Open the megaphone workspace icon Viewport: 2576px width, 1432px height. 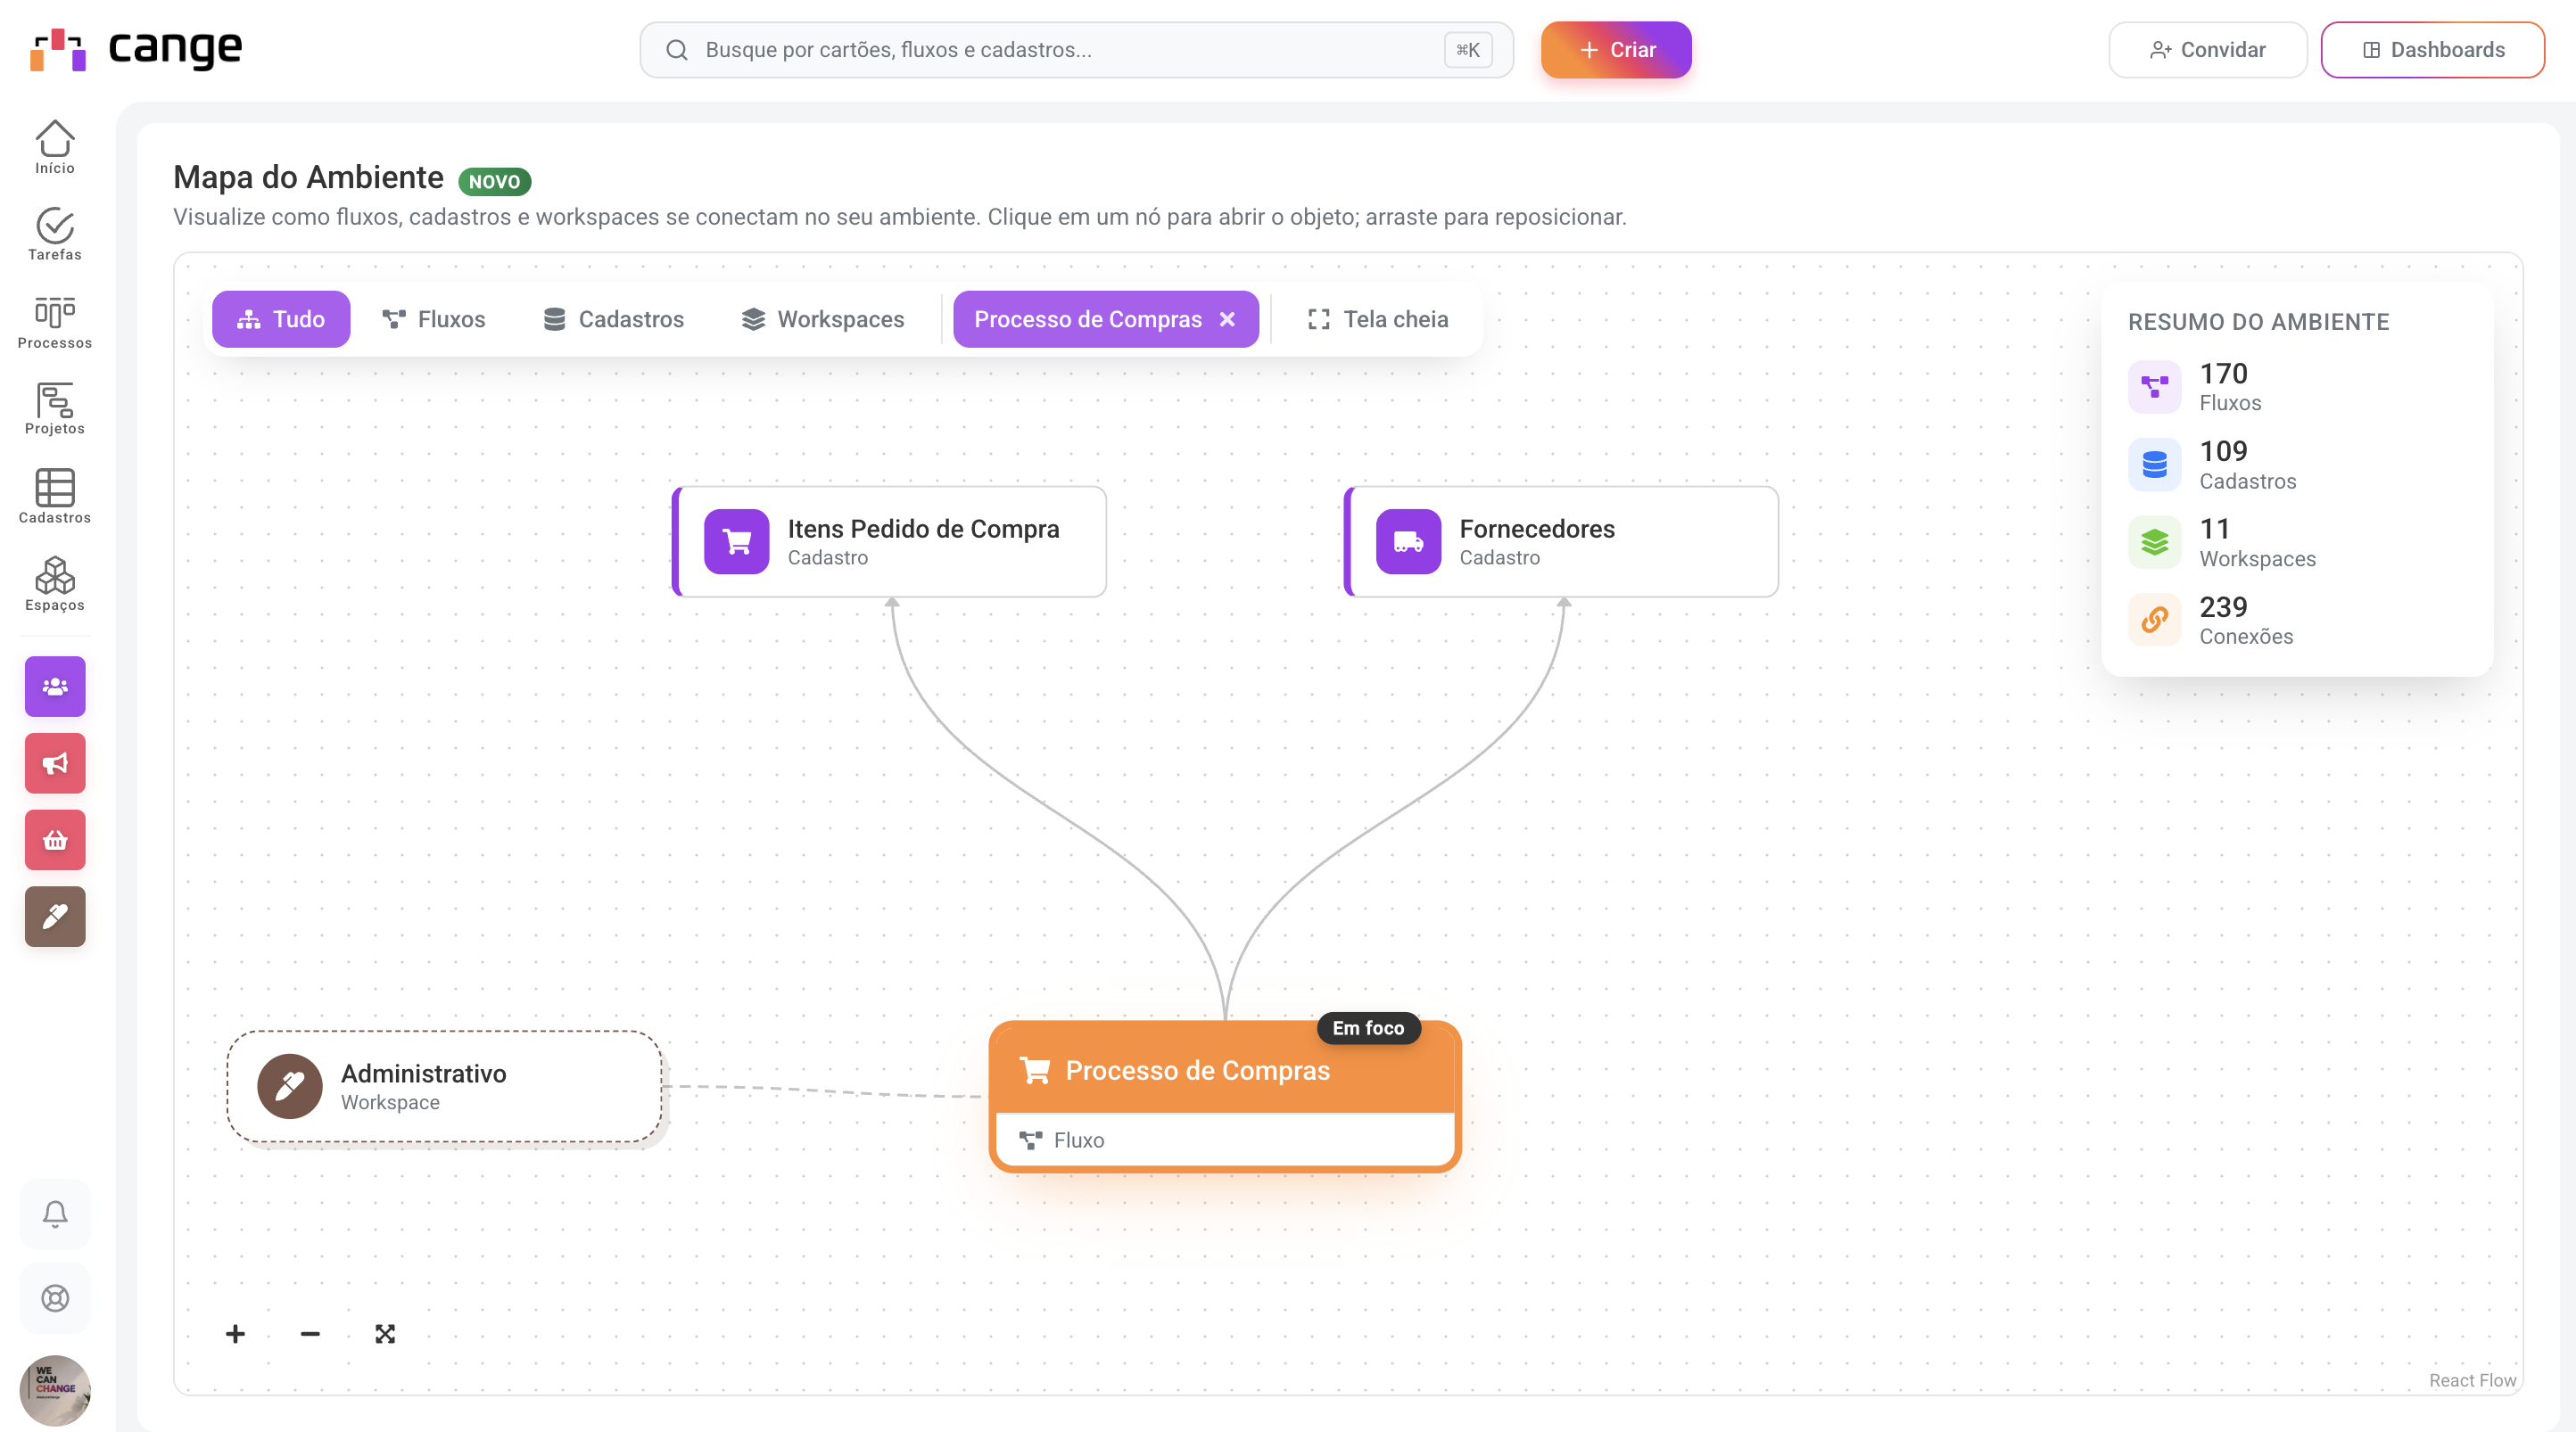[x=55, y=763]
